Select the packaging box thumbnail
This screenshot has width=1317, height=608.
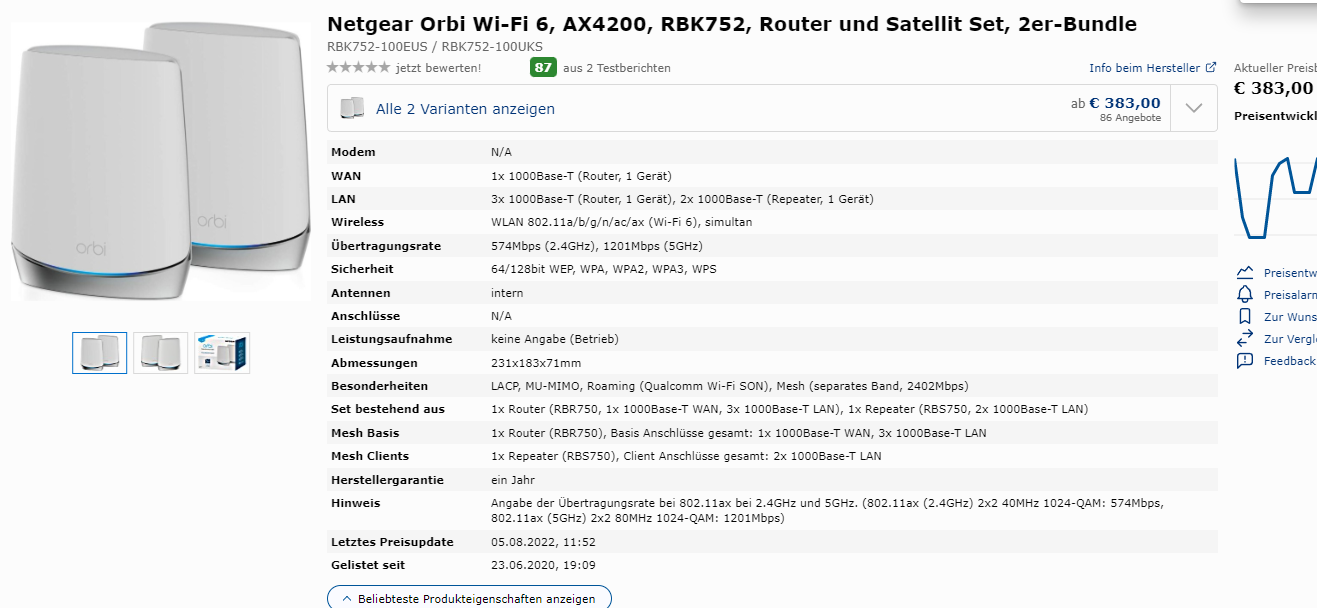tap(222, 353)
